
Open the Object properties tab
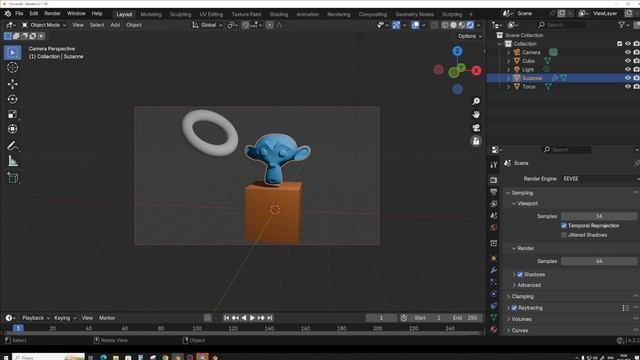493,258
